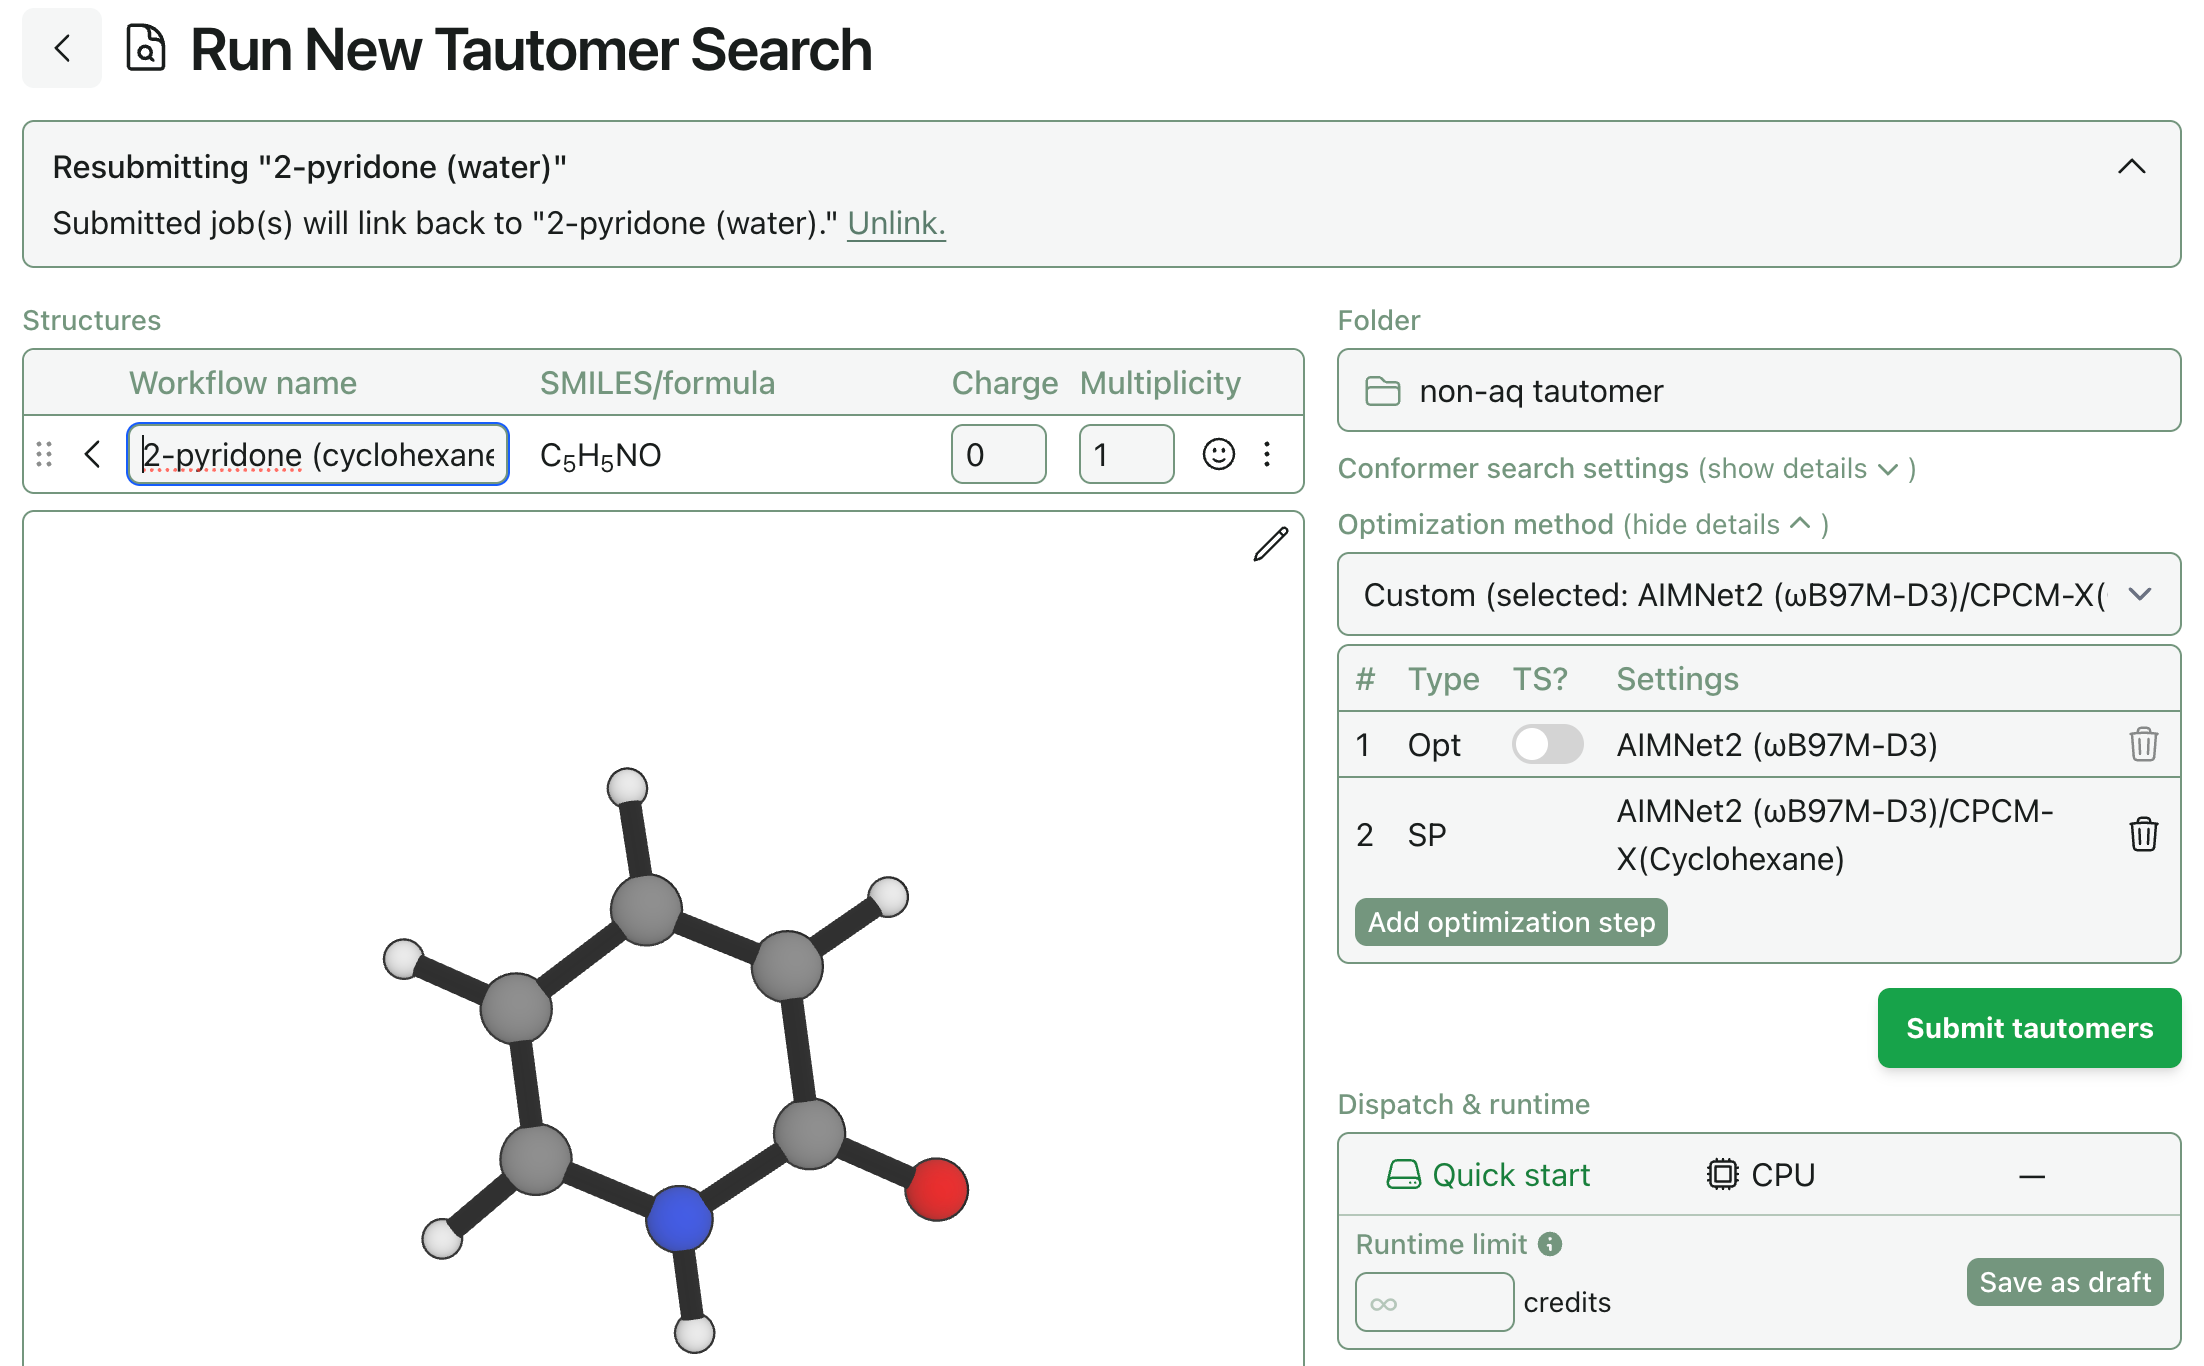Click the runtime limit credits field
Screen dimensions: 2204x1366
(x=1433, y=1302)
